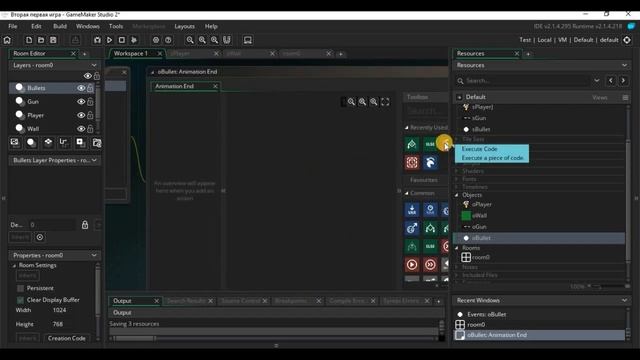Collapse Bullets Layer Properties panel chevron
Image resolution: width=640 pixels, height=360 pixels.
(x=94, y=160)
